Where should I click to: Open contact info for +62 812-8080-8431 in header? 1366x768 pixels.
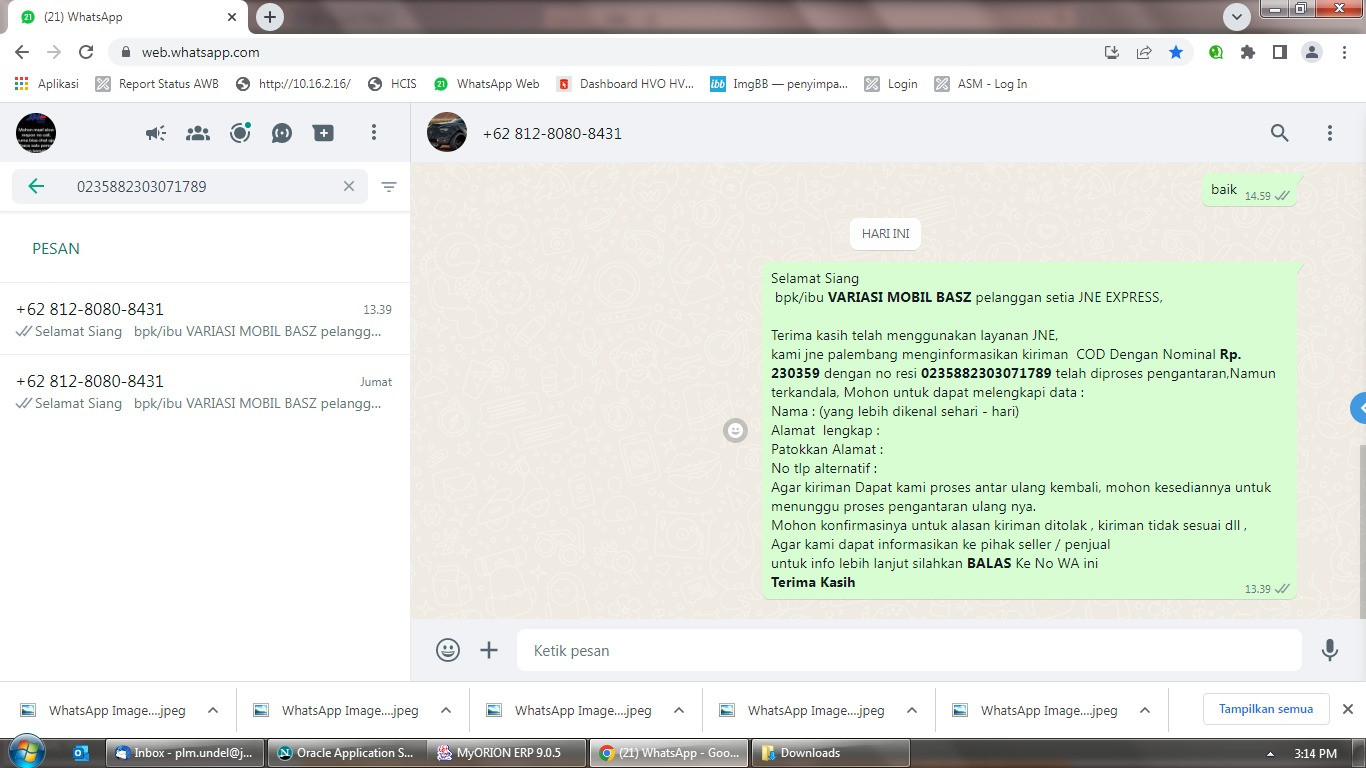coord(552,133)
